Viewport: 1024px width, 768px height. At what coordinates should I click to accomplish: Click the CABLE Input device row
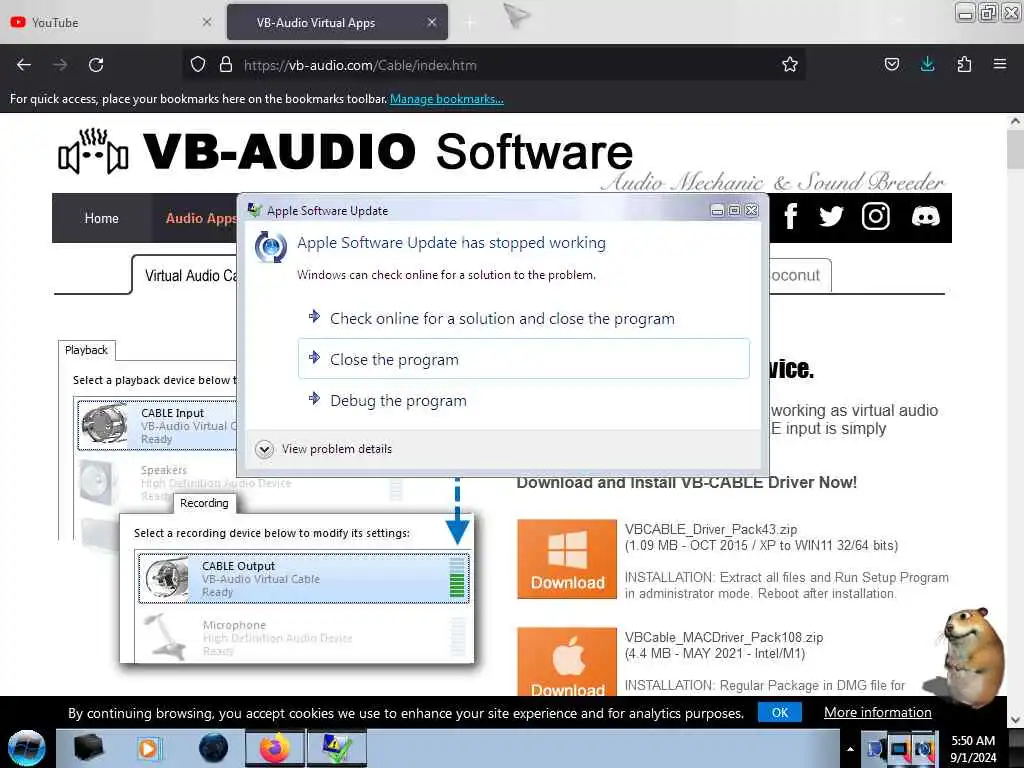tap(157, 426)
